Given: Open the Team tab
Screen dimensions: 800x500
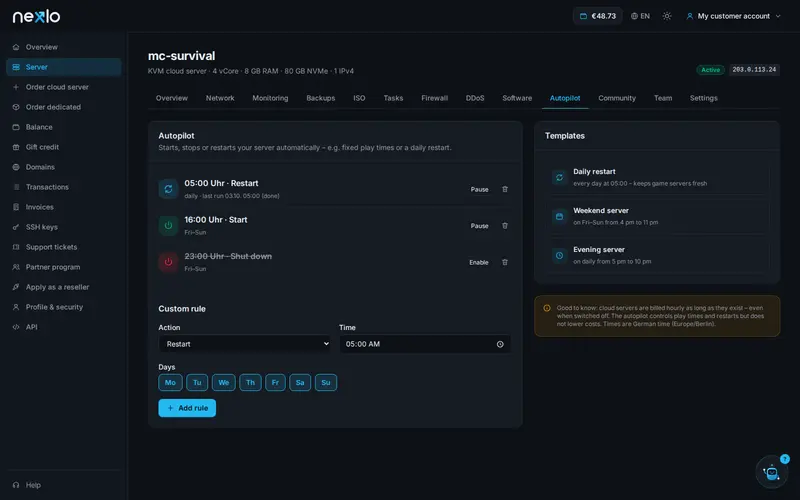Looking at the screenshot, I should click(663, 98).
